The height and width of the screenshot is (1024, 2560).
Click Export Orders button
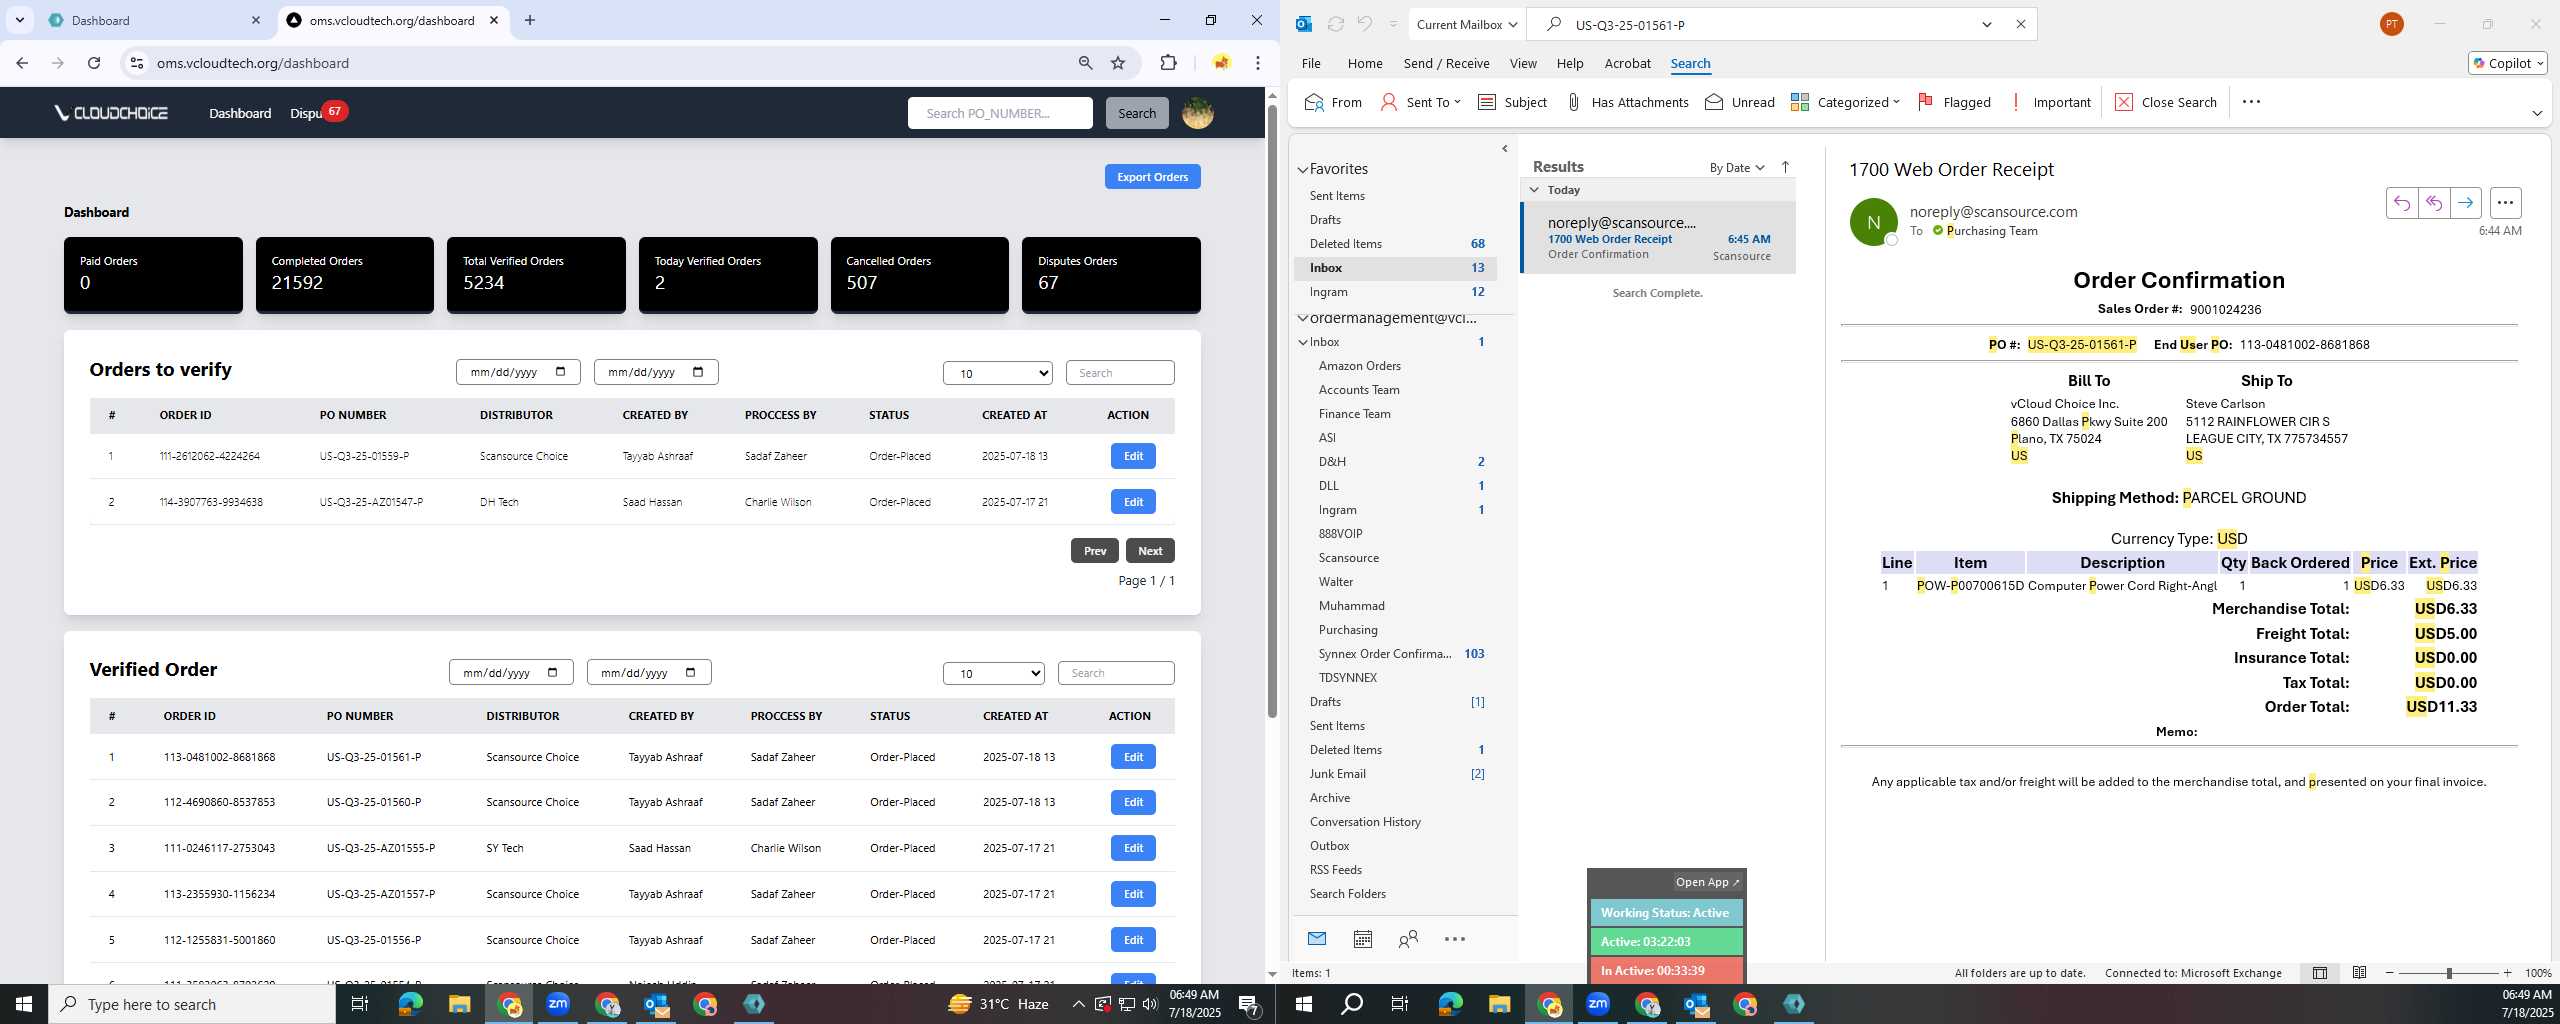pos(1152,177)
